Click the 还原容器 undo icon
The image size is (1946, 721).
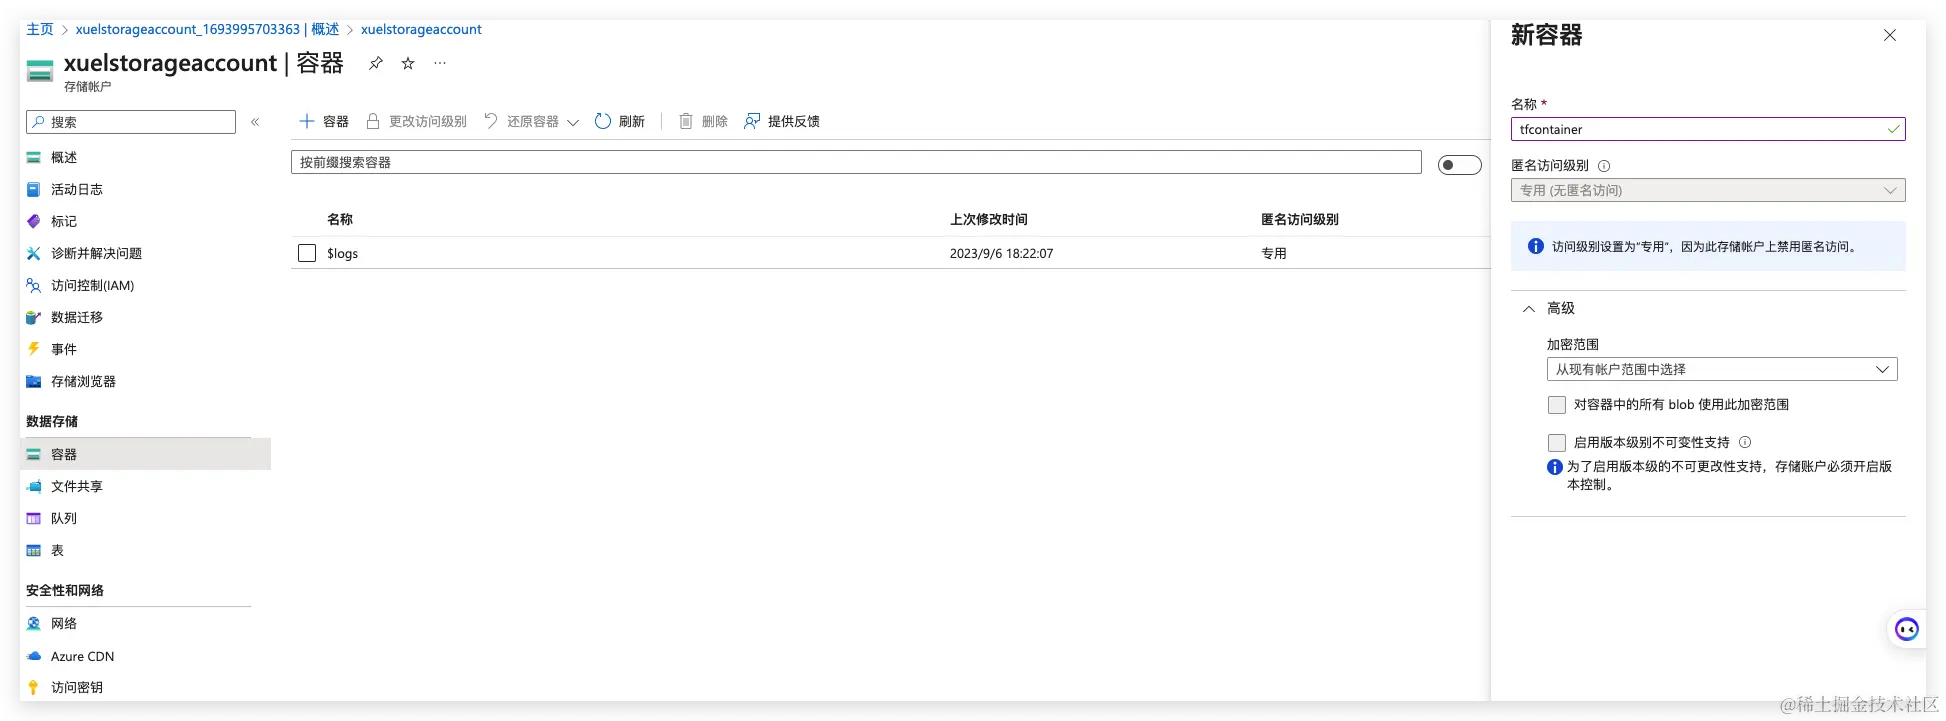tap(491, 121)
